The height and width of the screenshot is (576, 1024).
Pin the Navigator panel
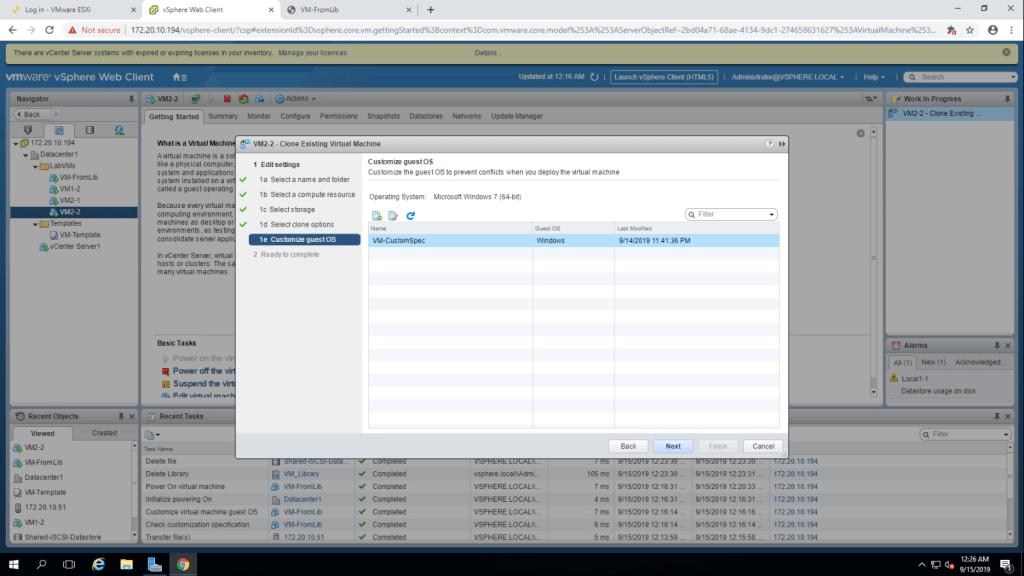(x=131, y=99)
